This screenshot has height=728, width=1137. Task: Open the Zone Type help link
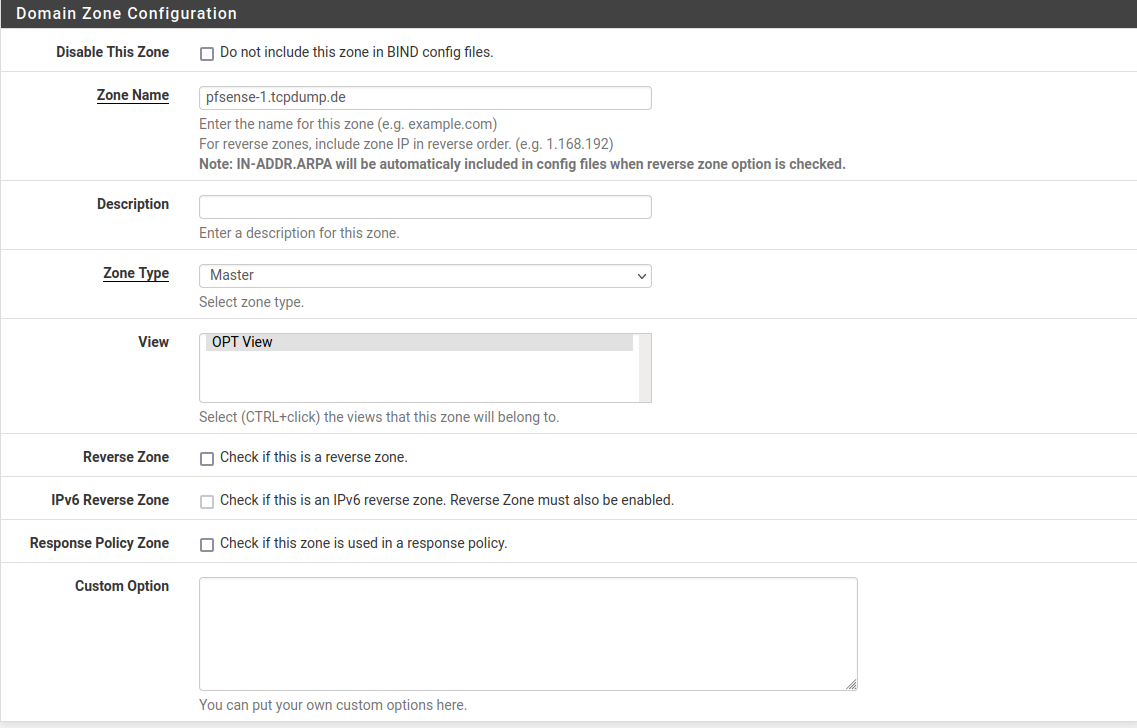coord(136,273)
